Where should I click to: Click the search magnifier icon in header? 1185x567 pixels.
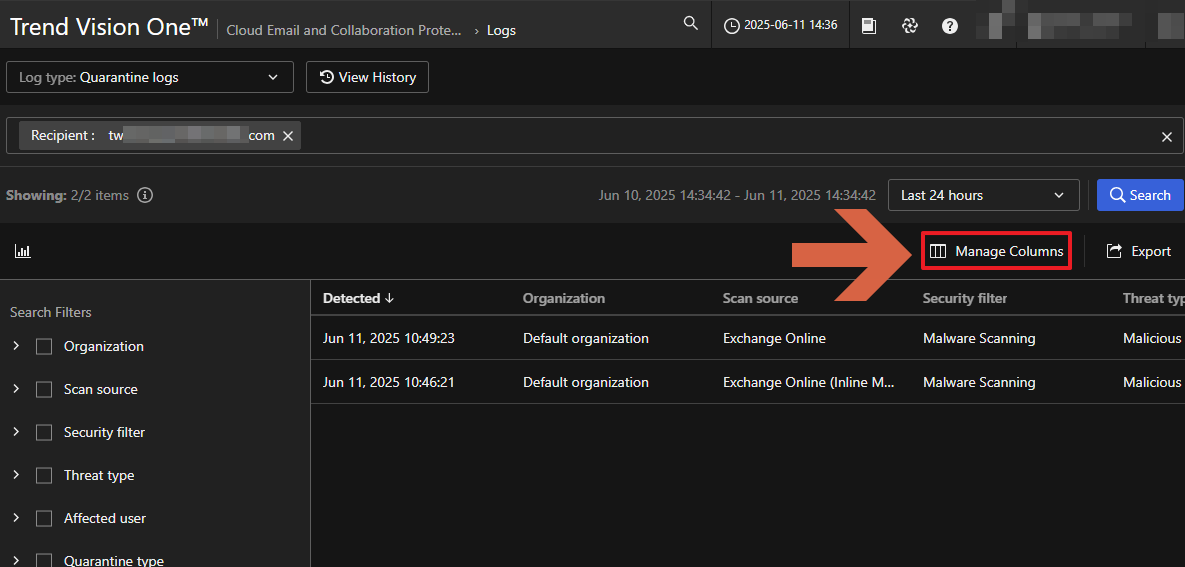(x=690, y=24)
